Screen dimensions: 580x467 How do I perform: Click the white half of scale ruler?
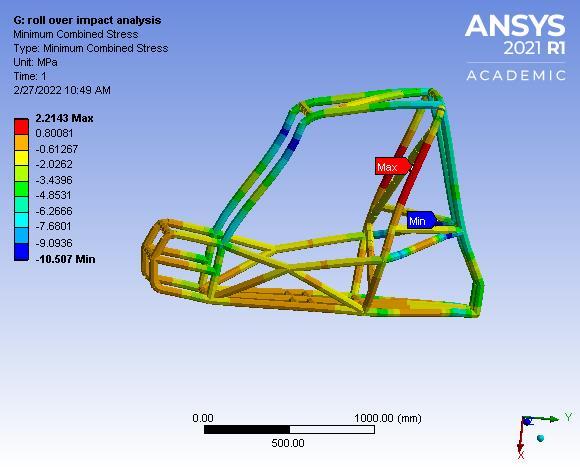click(332, 429)
